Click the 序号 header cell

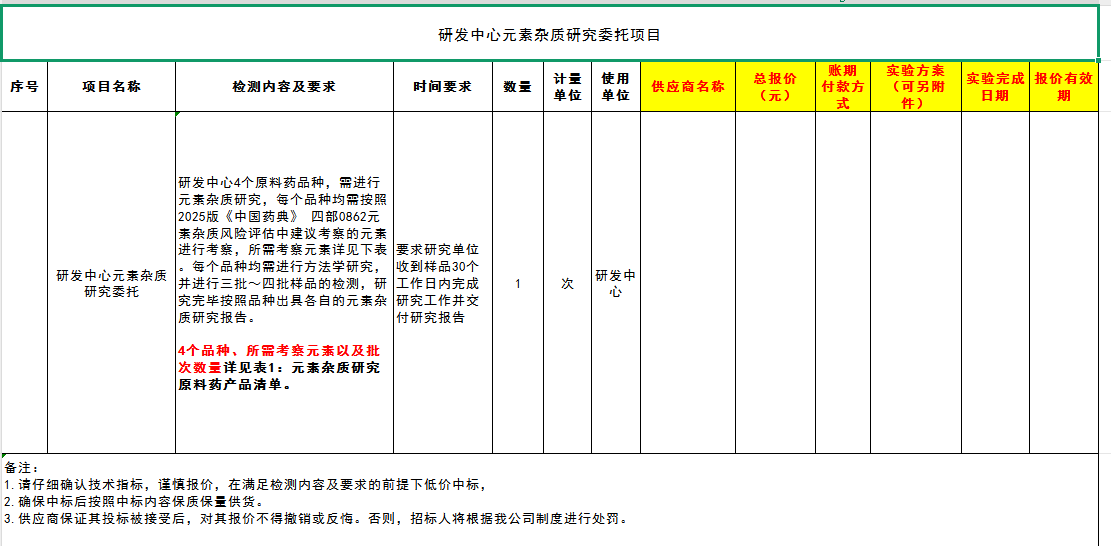point(24,87)
